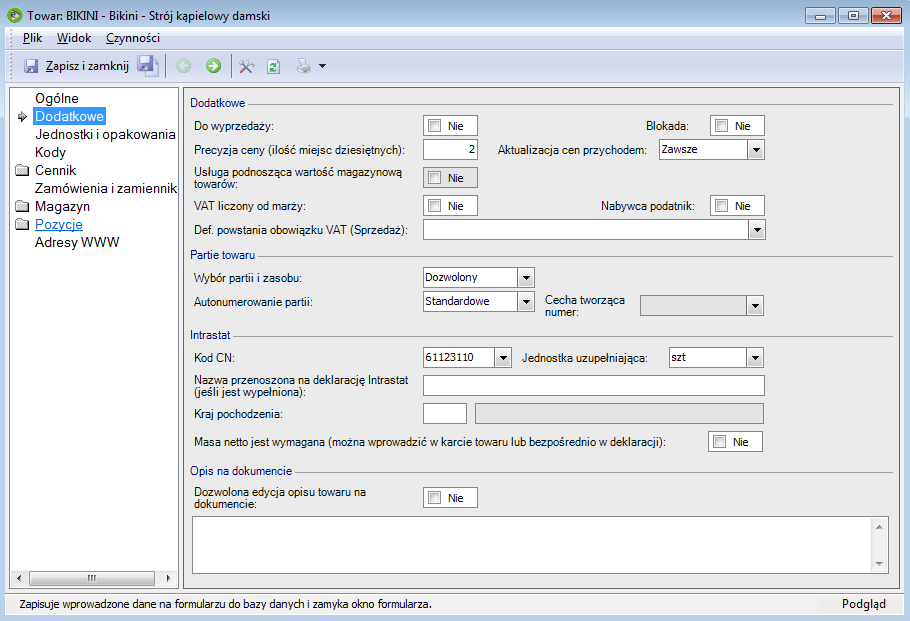
Task: Click the Pozycje link
Action: [x=59, y=224]
